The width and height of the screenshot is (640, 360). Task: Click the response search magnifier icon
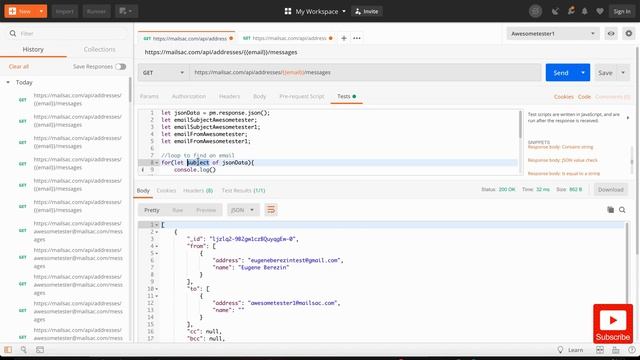coord(622,210)
